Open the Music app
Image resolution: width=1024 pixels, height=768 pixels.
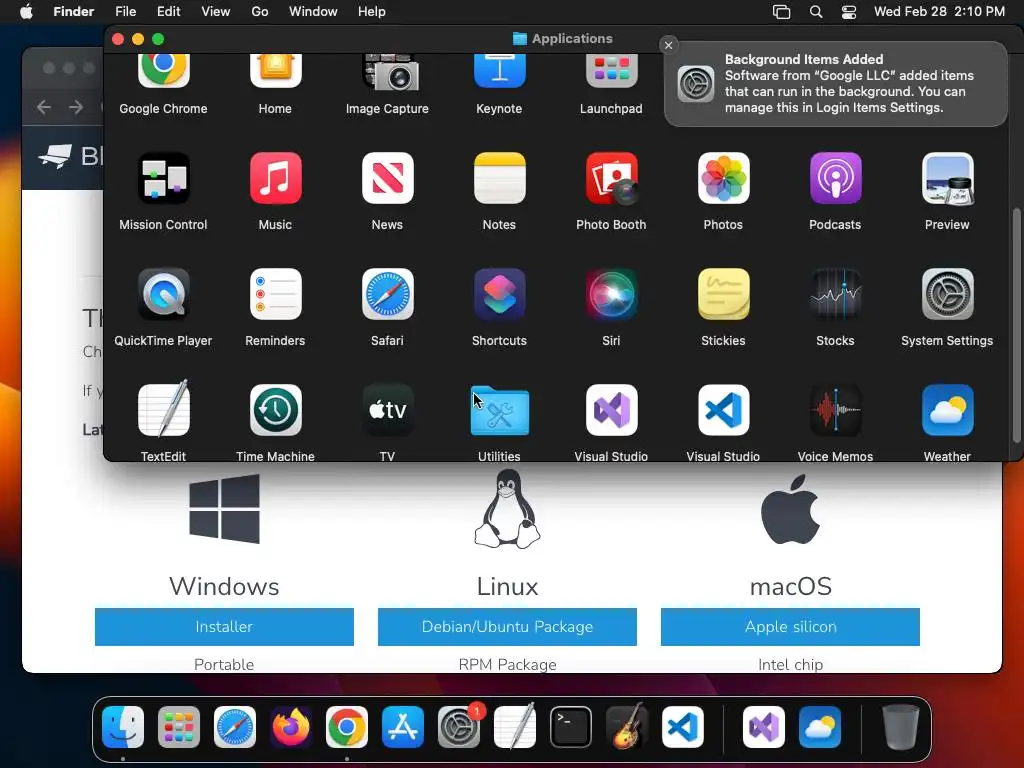tap(275, 178)
